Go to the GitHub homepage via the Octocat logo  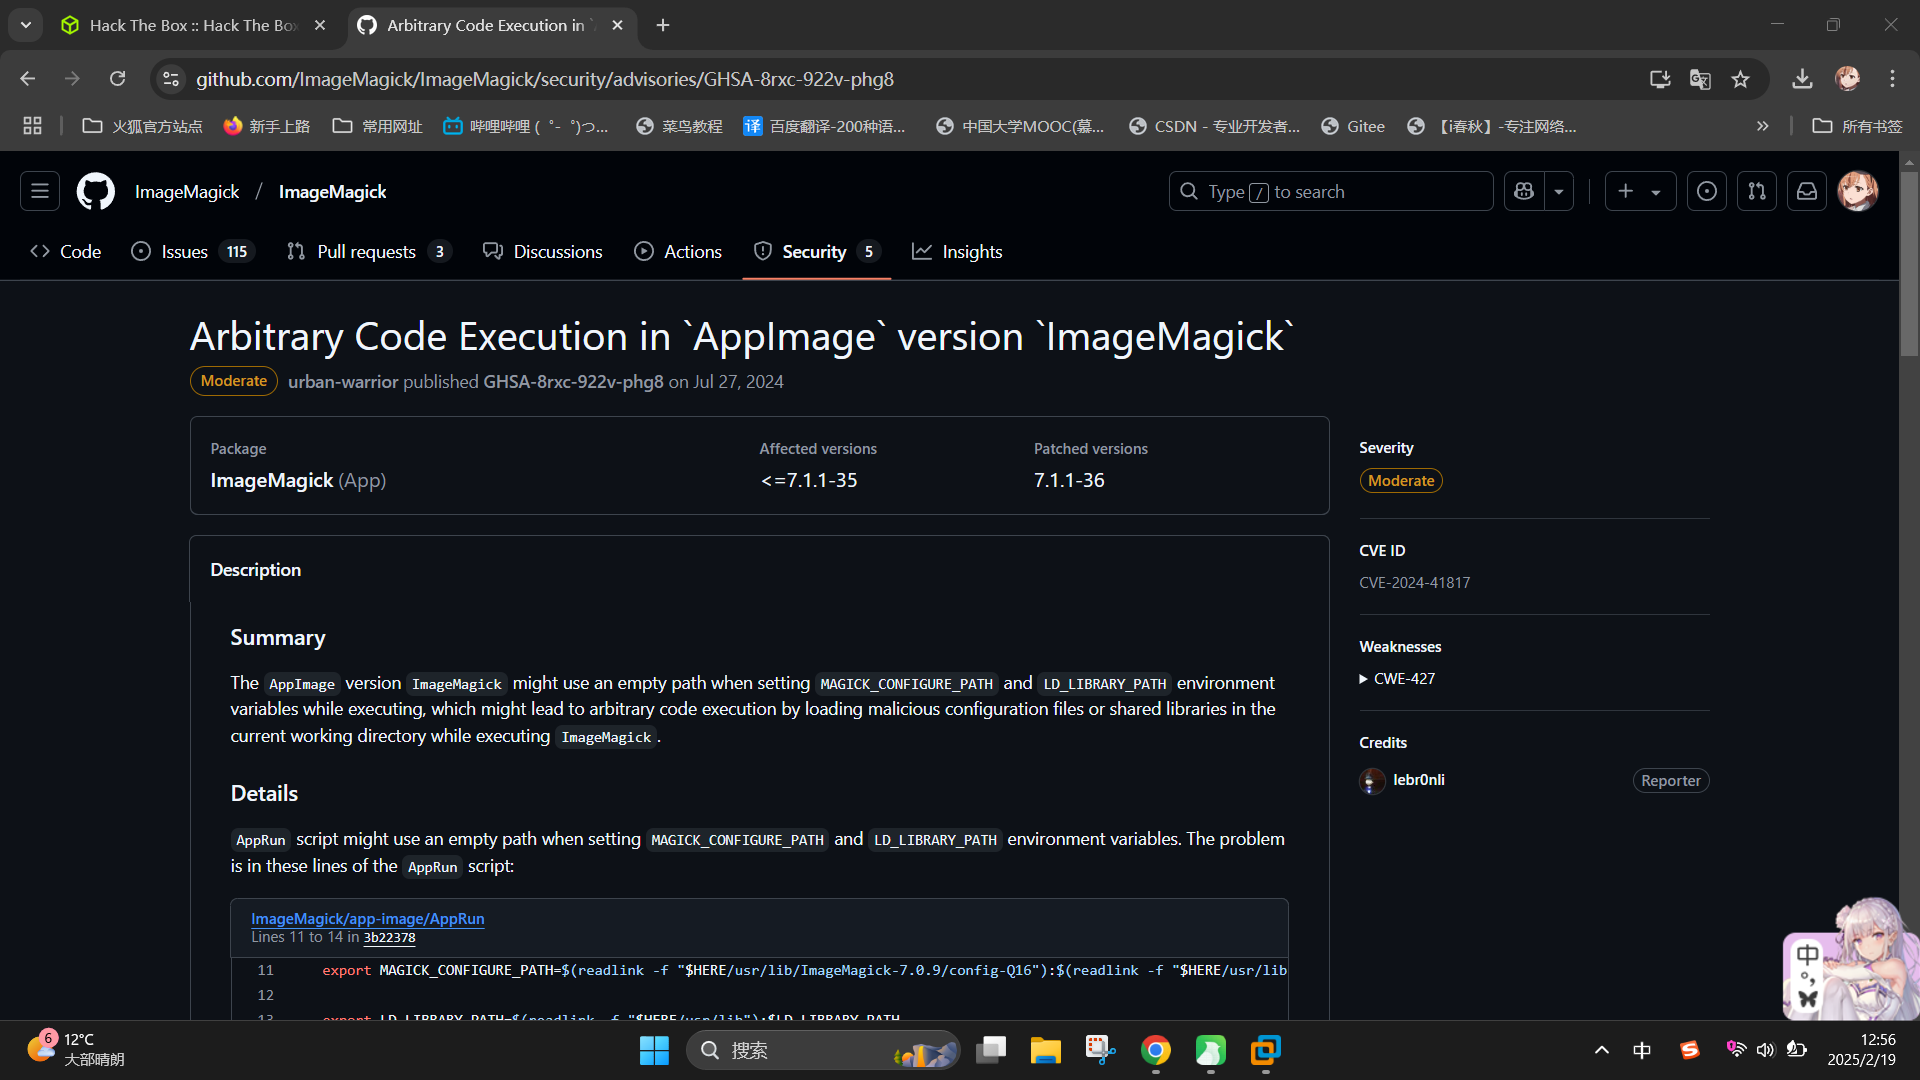pos(96,191)
